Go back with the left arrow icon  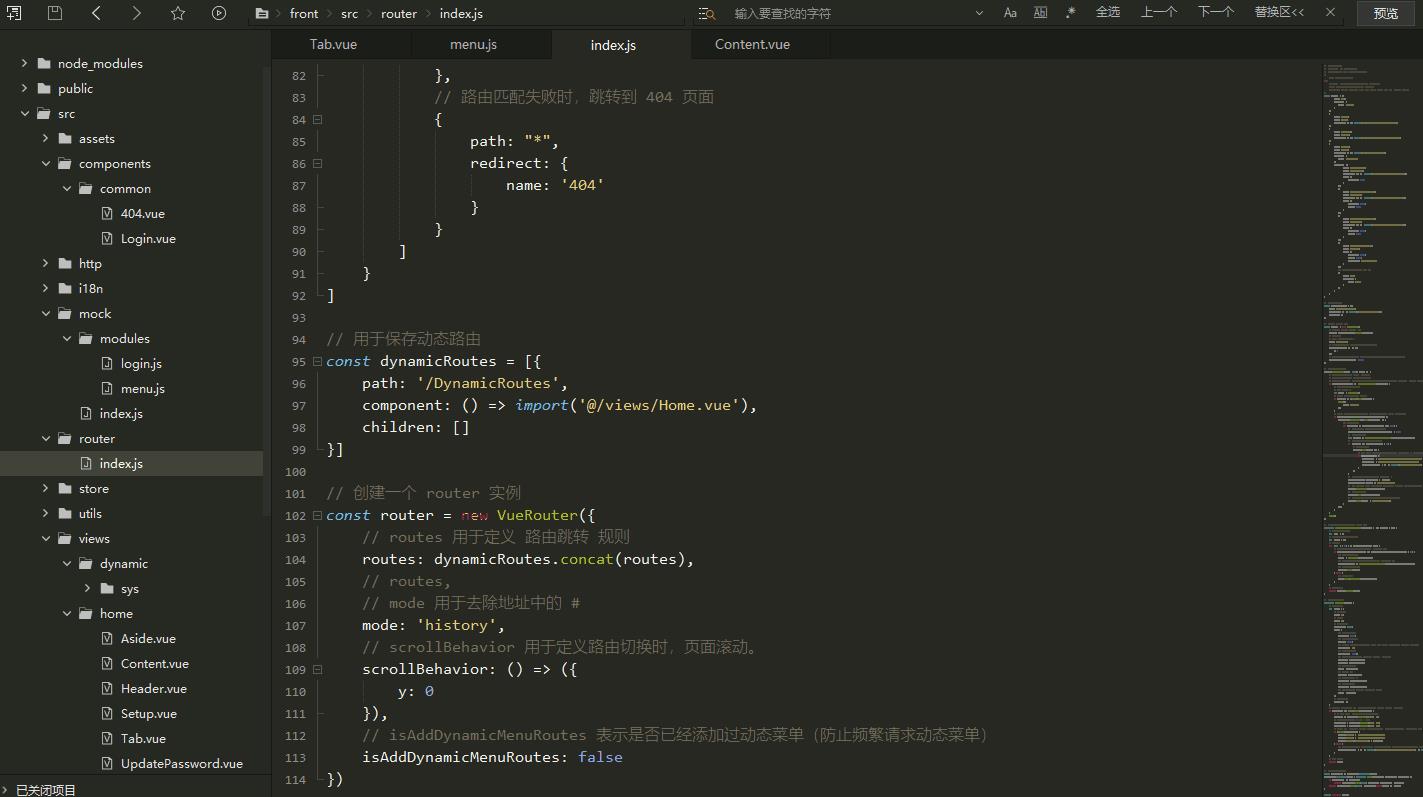(x=96, y=13)
